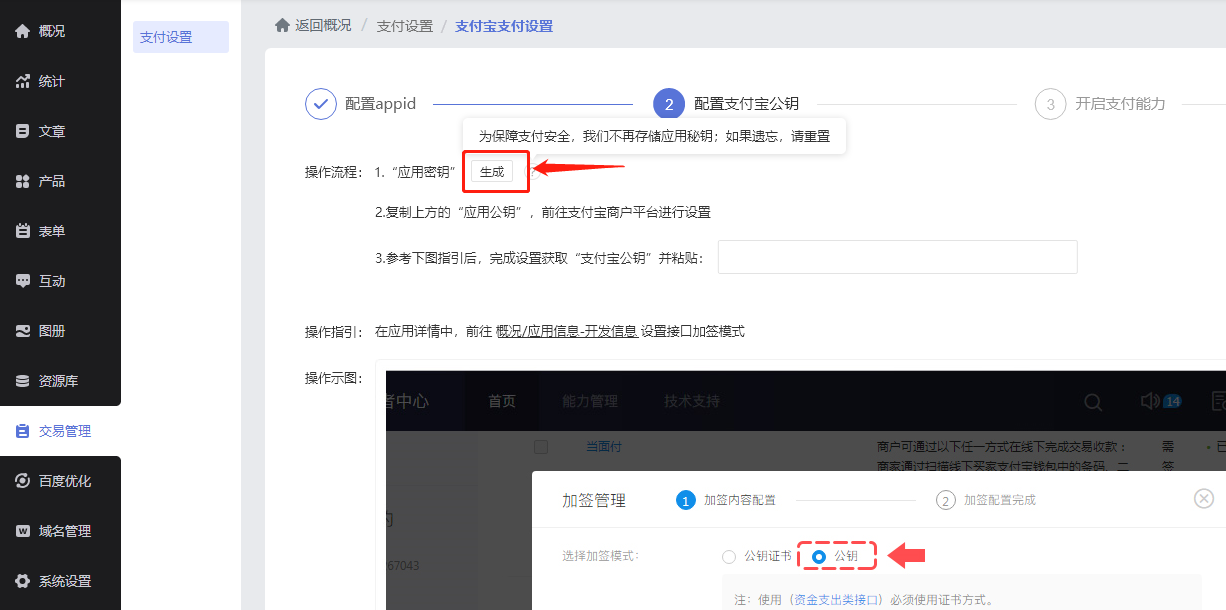Click the home icon beside 返回概况
Viewport: 1226px width, 610px height.
click(283, 25)
